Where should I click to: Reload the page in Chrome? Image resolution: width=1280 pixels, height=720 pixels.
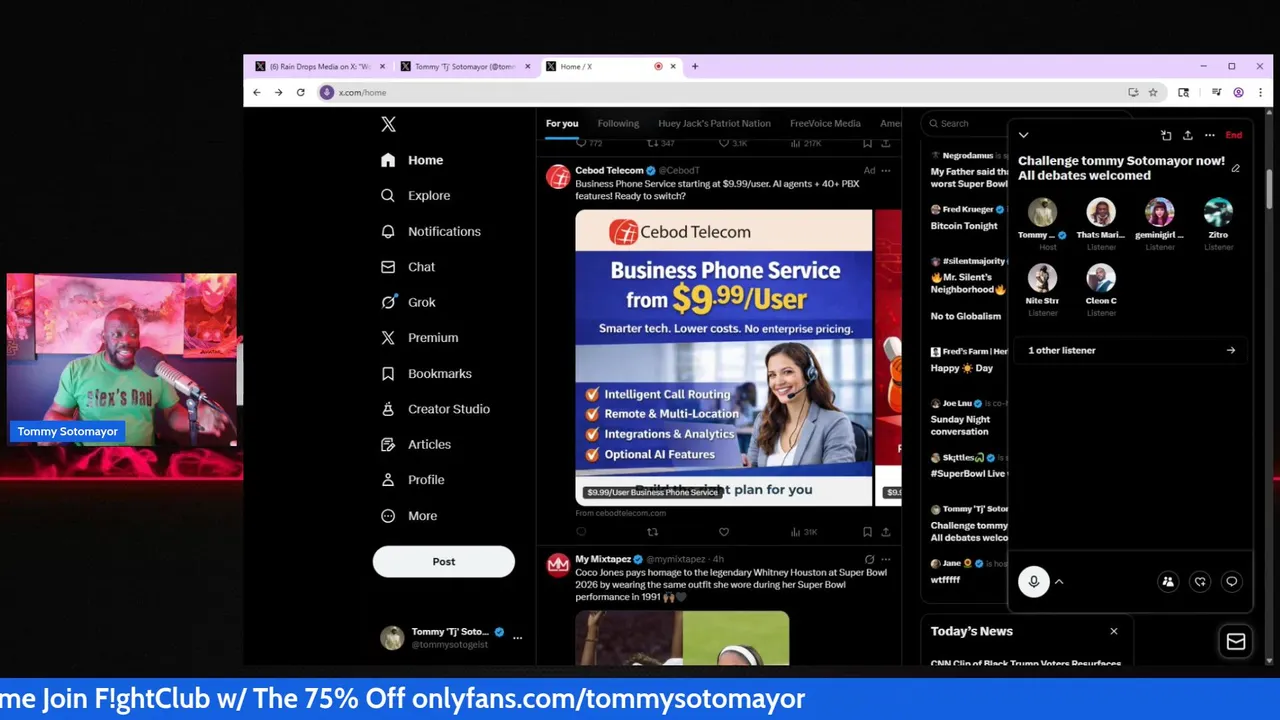point(300,92)
